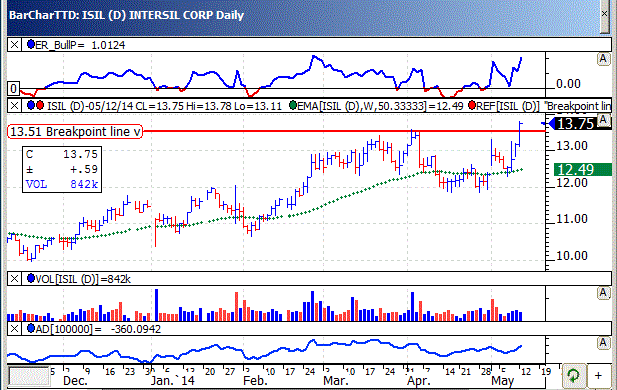Close the ISIL price chart pane
Viewport: 617px width, 390px height.
tap(15, 105)
